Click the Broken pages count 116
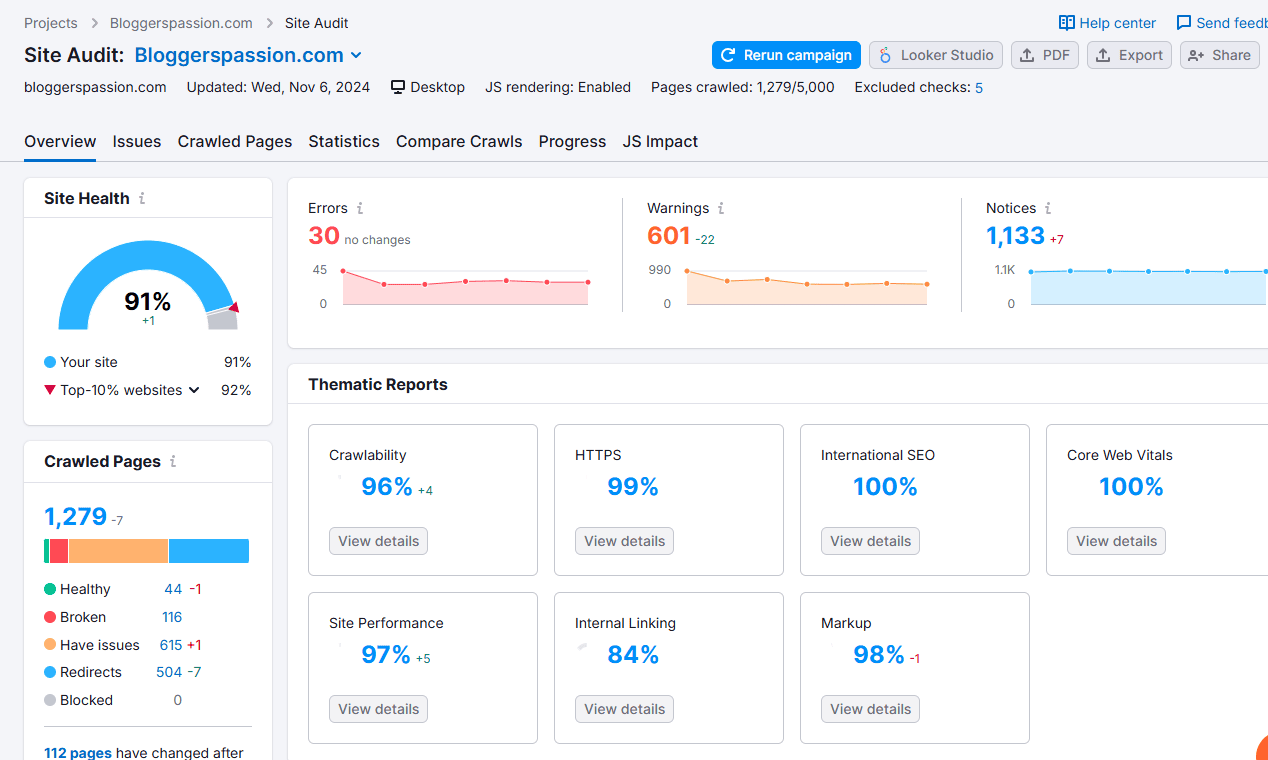Image resolution: width=1268 pixels, height=760 pixels. [171, 617]
